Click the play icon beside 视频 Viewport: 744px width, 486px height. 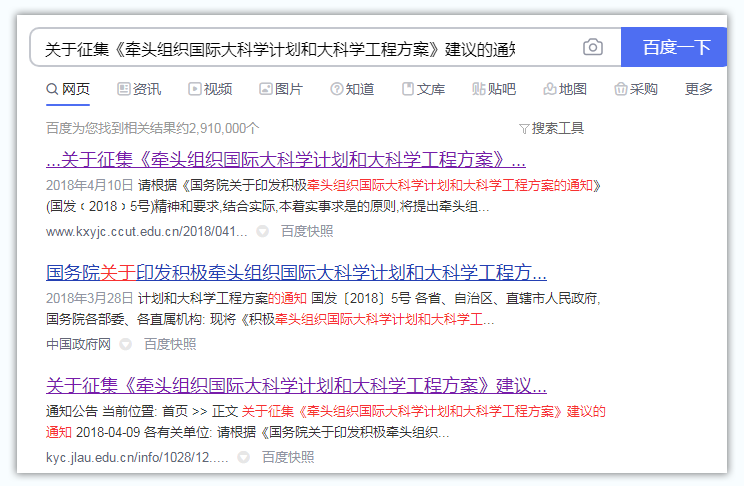click(195, 89)
